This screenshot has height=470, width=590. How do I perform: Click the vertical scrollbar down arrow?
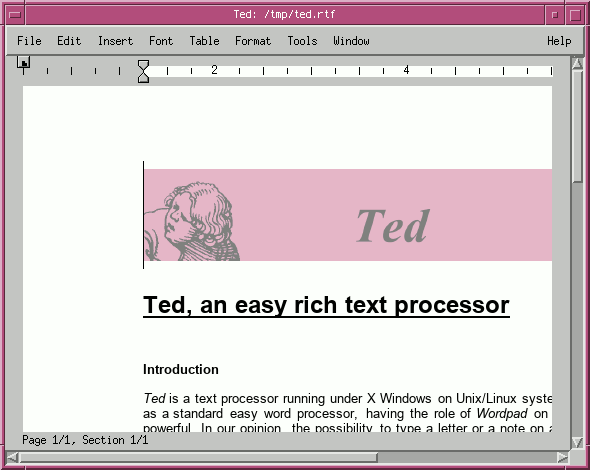(x=577, y=442)
